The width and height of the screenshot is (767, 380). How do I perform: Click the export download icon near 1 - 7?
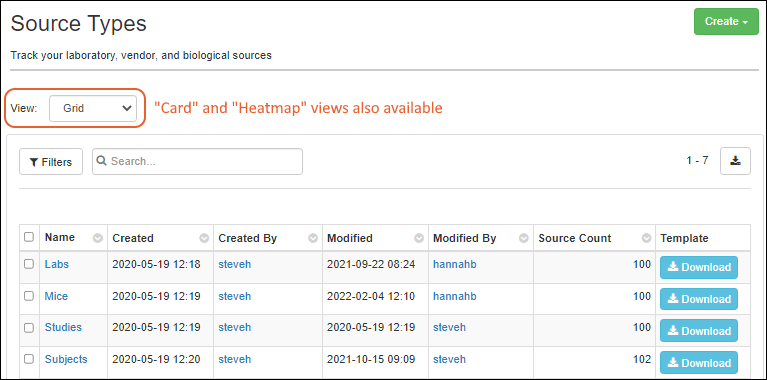(x=735, y=161)
